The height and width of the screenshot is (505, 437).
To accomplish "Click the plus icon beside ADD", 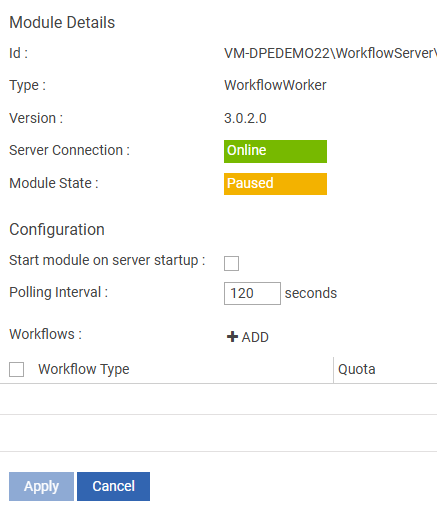I will pyautogui.click(x=232, y=337).
